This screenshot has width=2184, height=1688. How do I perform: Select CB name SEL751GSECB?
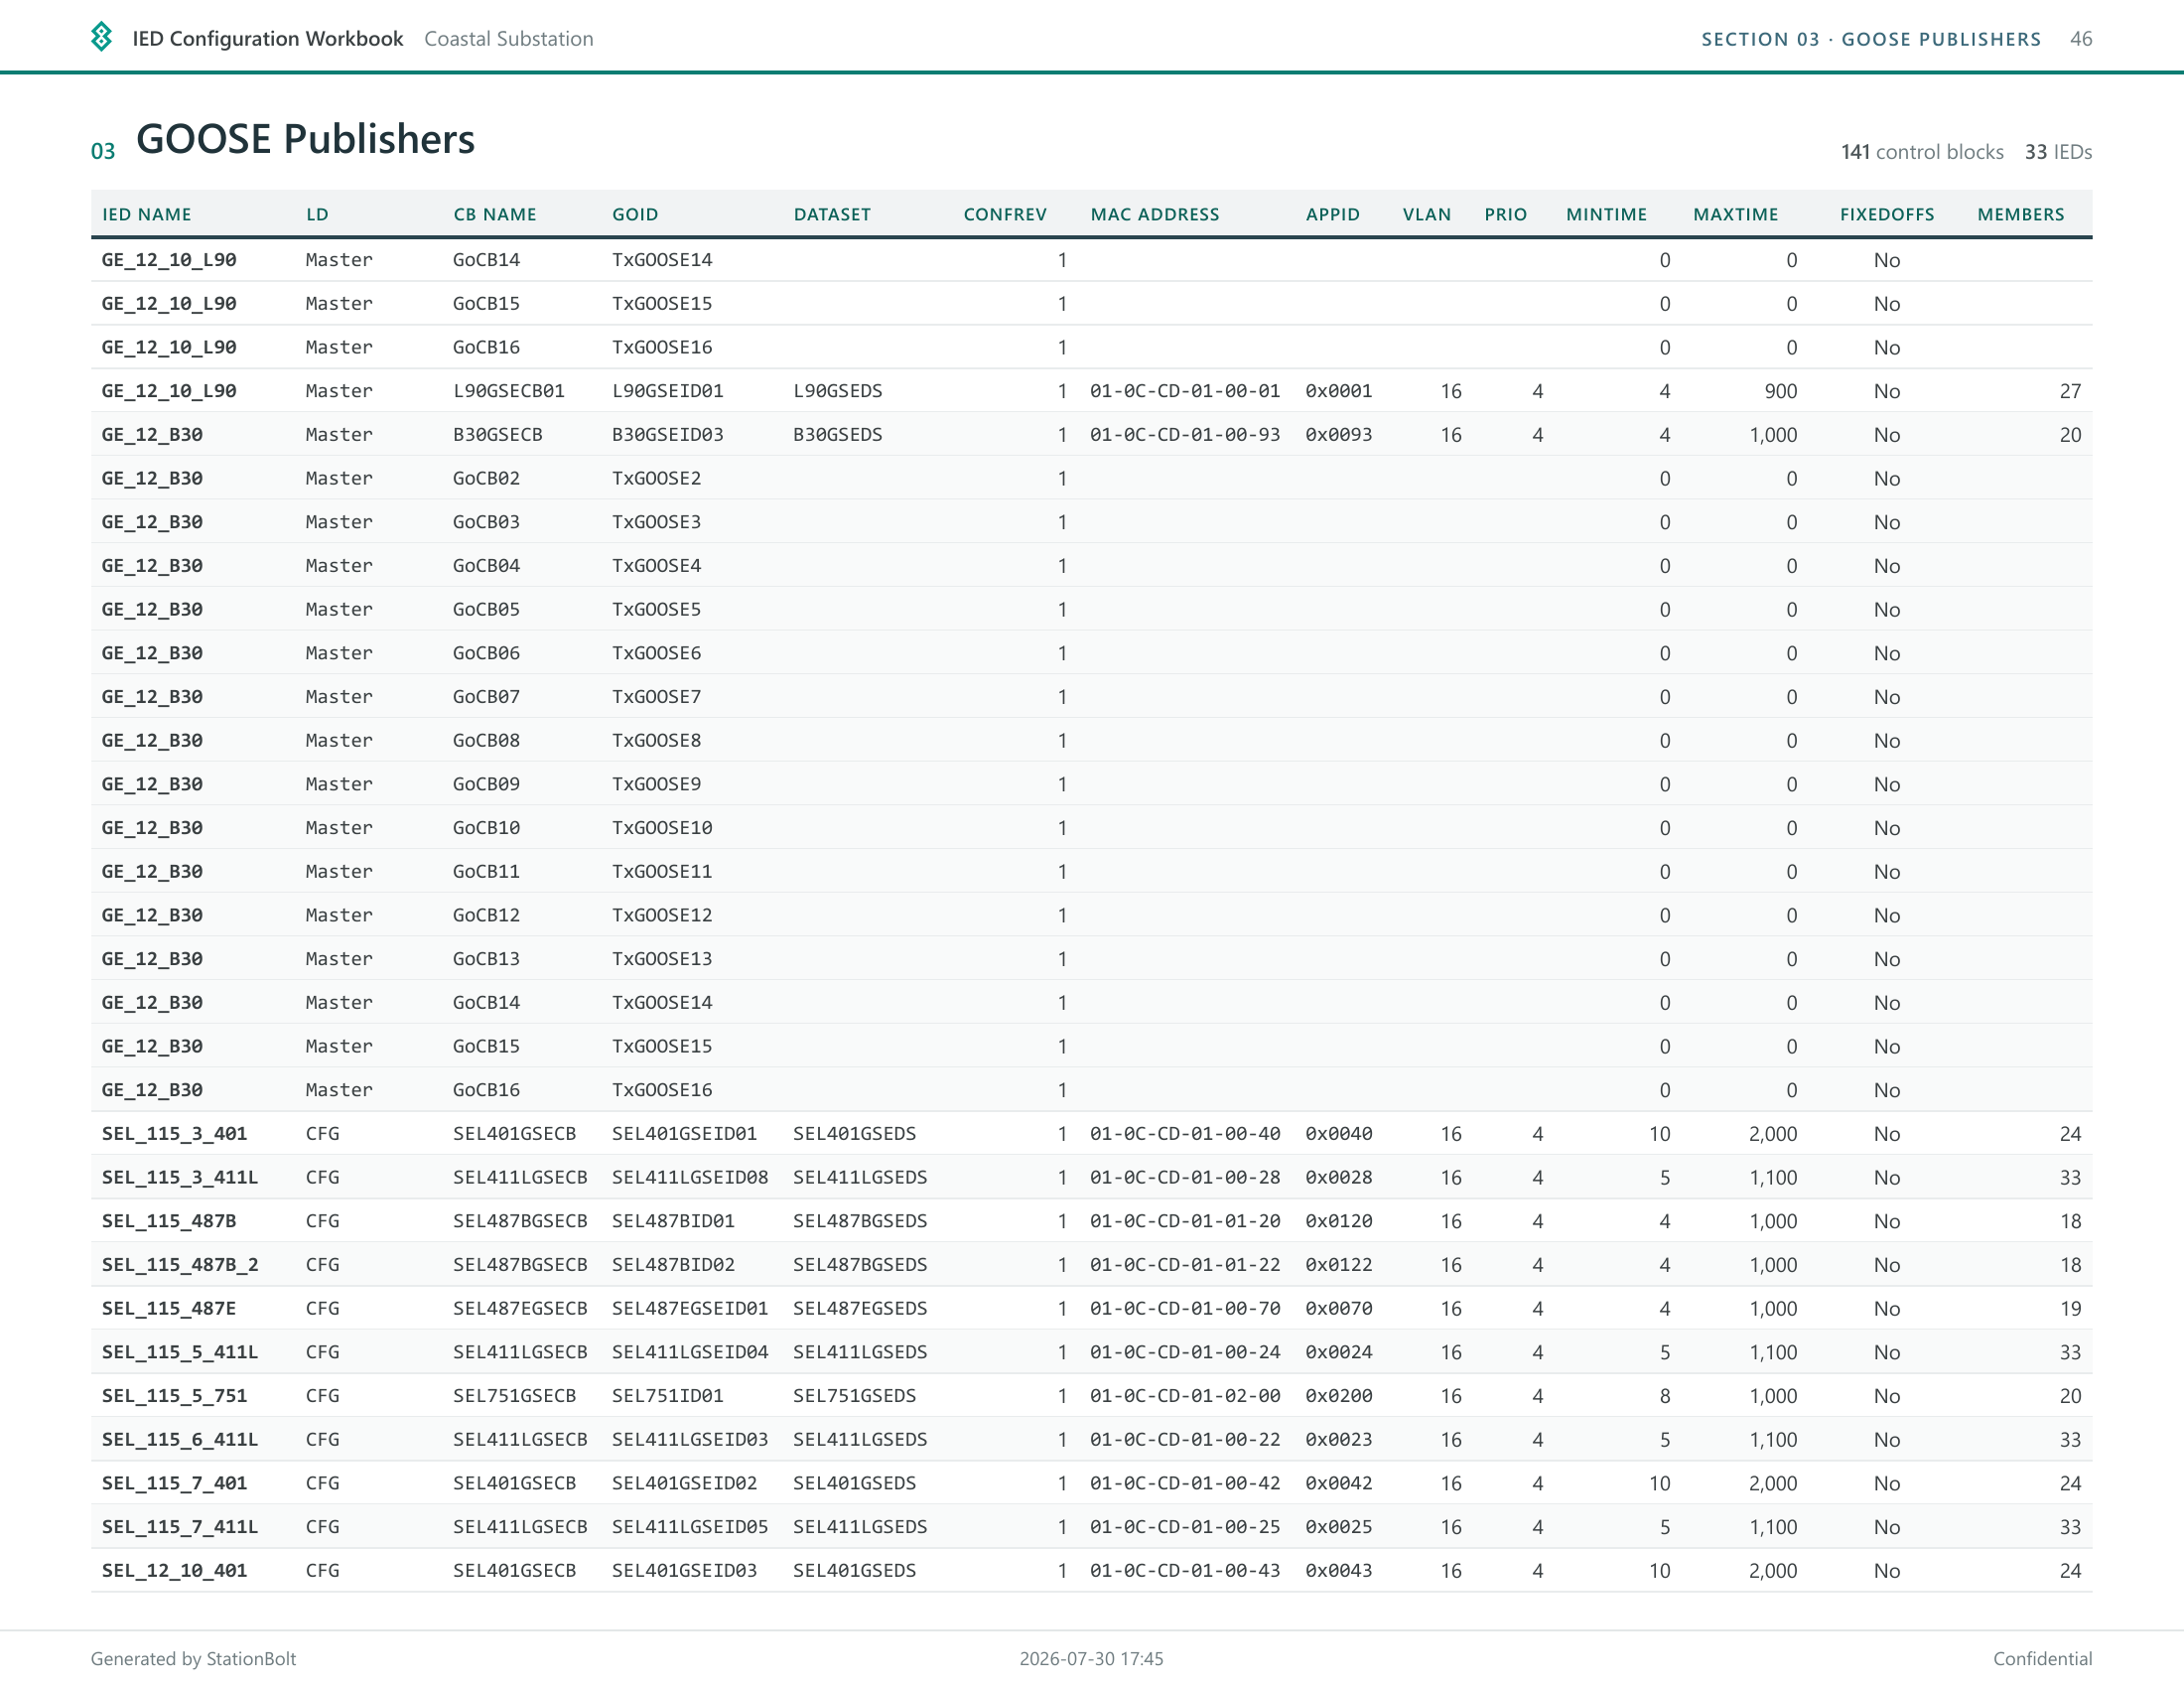[x=514, y=1396]
